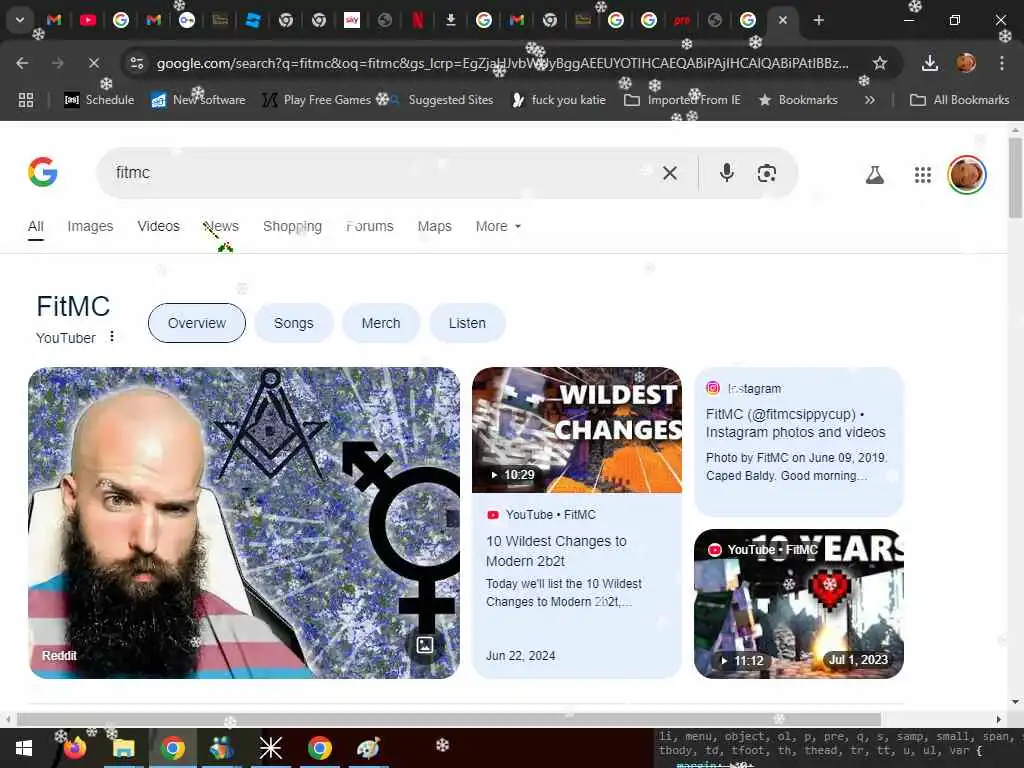The image size is (1024, 768).
Task: Select the Listen chip
Action: (467, 323)
